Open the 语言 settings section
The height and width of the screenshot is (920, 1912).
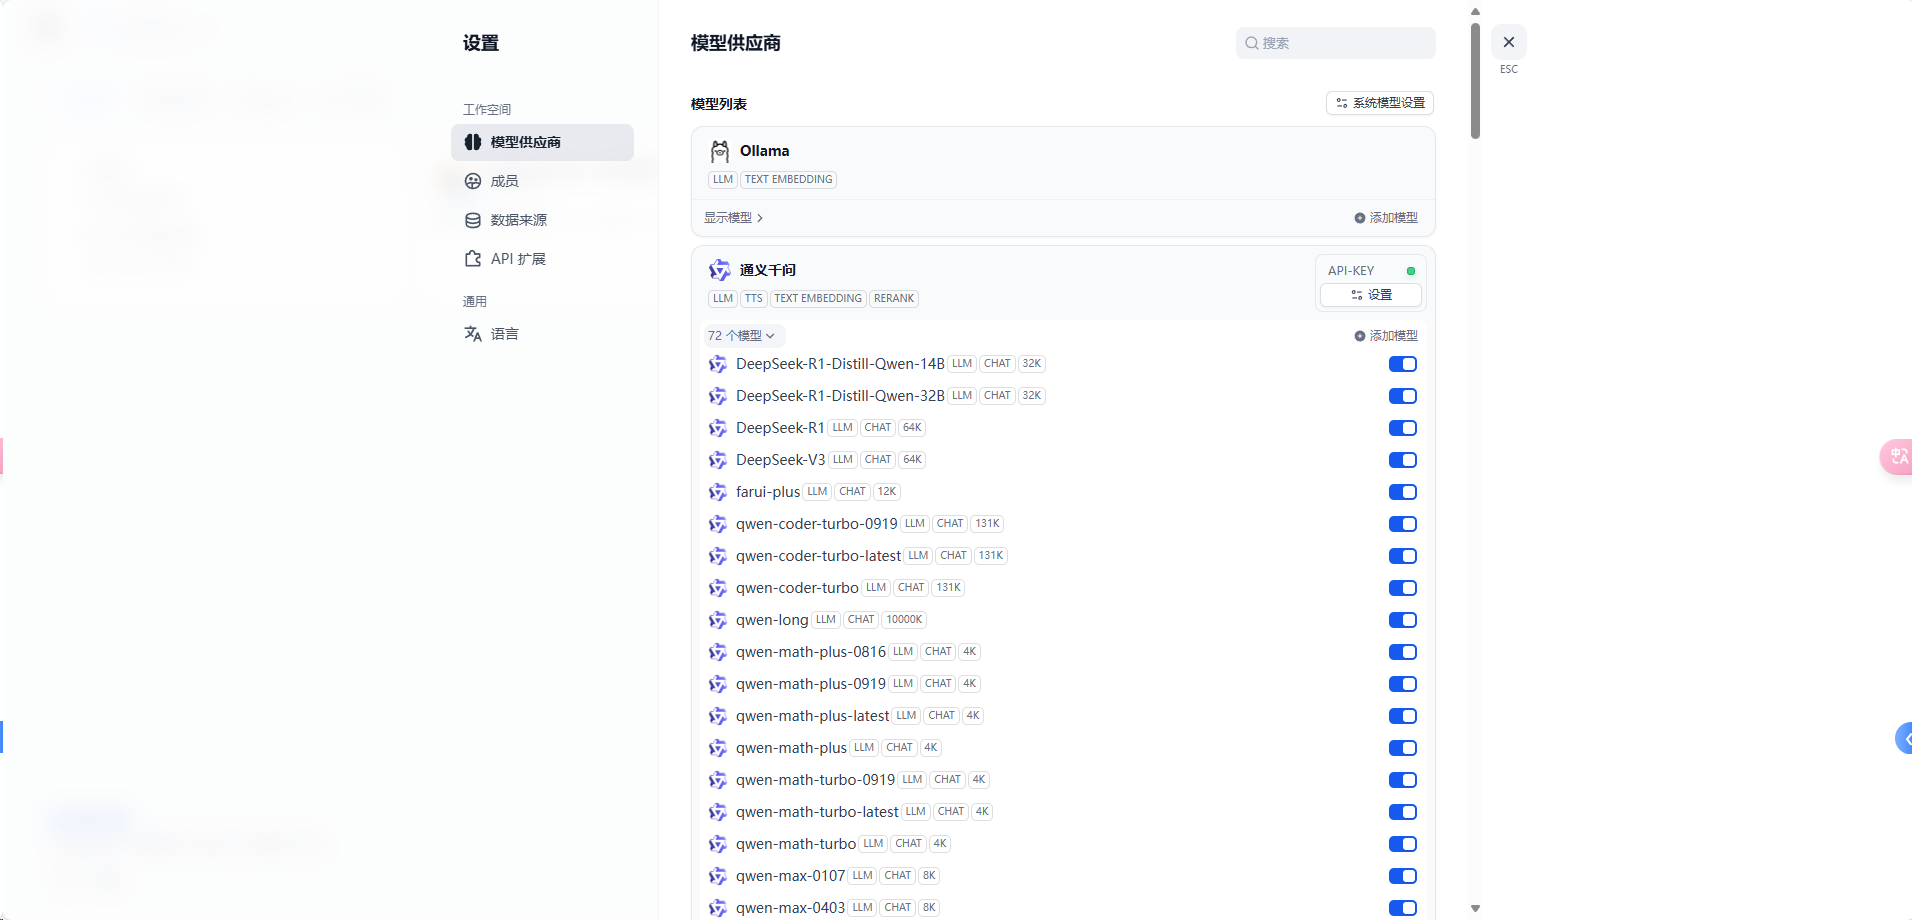[x=542, y=334]
